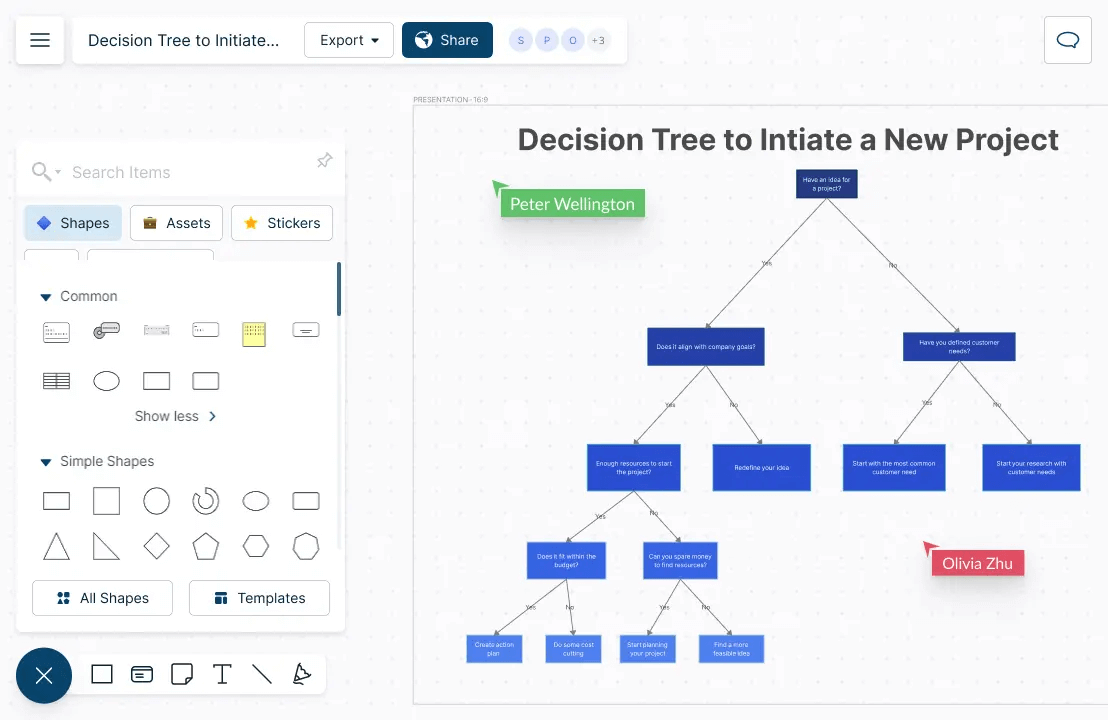Viewport: 1108px width, 720px height.
Task: Pick the ellipse in Common shapes
Action: click(x=107, y=382)
